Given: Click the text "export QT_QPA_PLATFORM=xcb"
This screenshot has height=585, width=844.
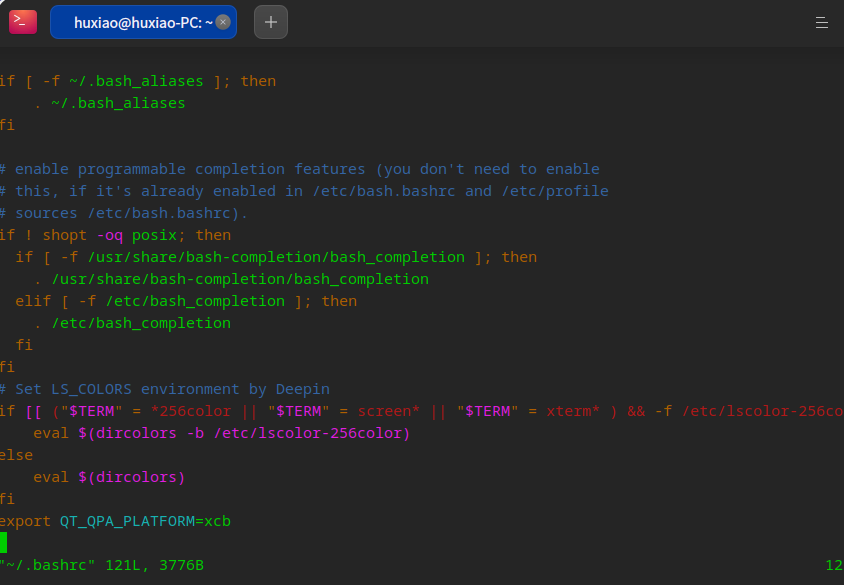Looking at the screenshot, I should (x=115, y=521).
